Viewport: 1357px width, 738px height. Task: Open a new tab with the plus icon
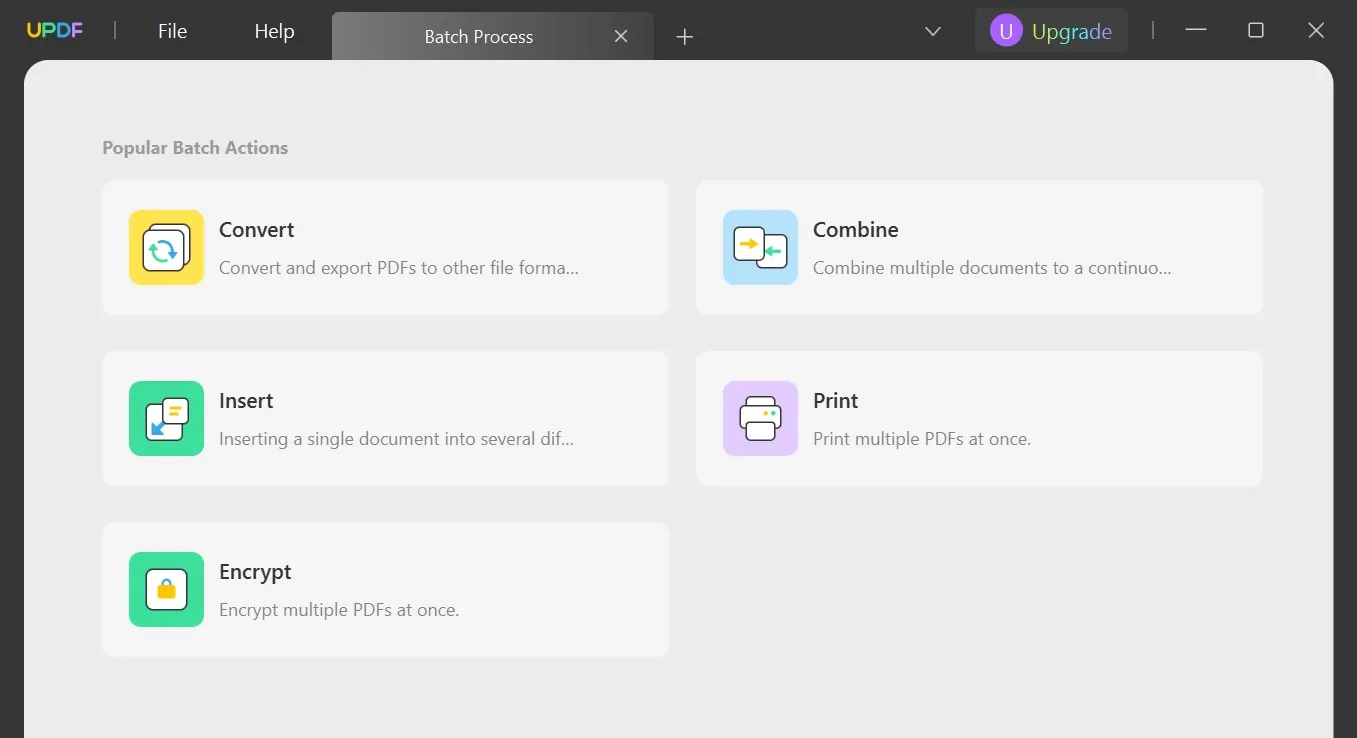point(684,36)
